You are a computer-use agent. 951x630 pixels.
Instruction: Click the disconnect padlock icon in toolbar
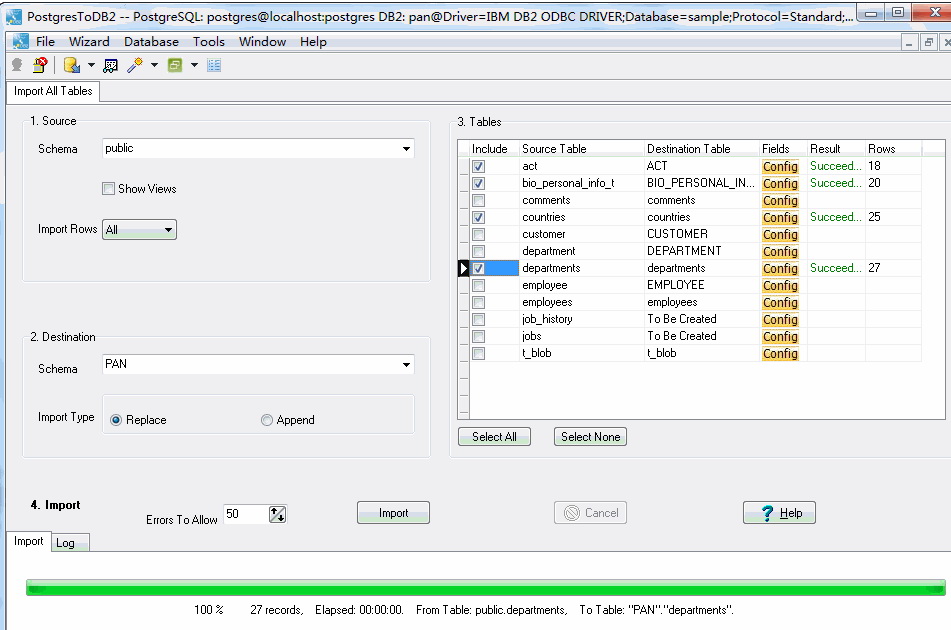point(40,65)
